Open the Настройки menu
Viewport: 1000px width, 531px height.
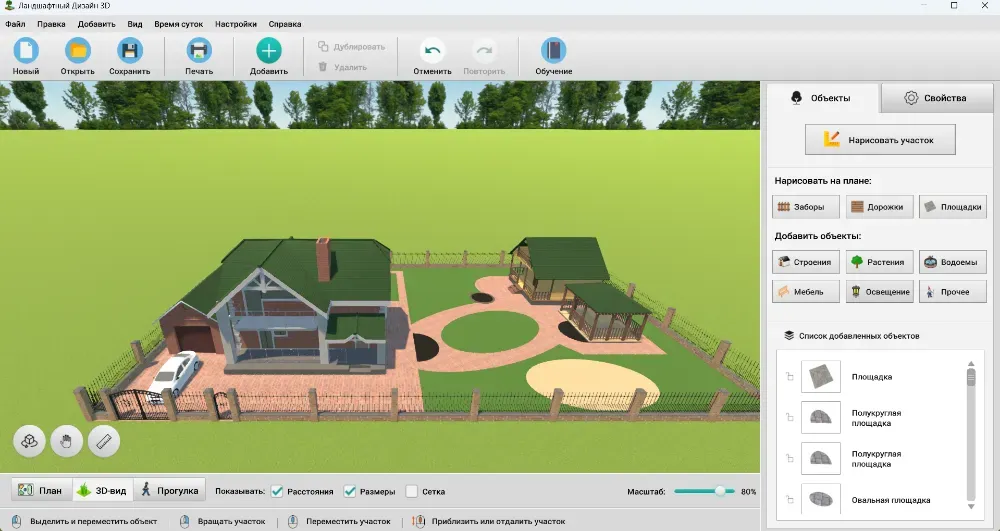coord(236,24)
